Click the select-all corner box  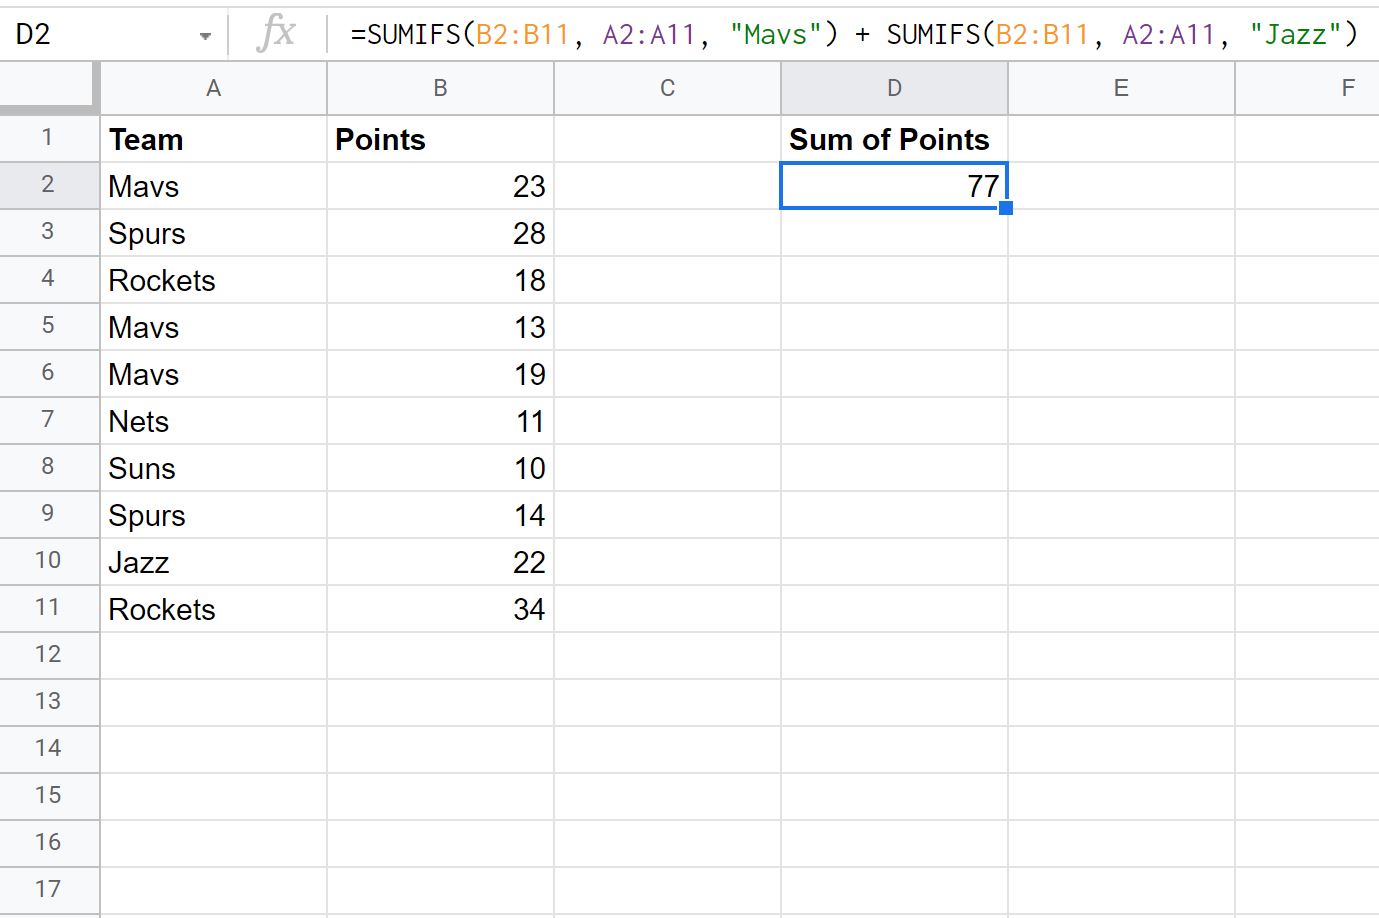(x=49, y=88)
